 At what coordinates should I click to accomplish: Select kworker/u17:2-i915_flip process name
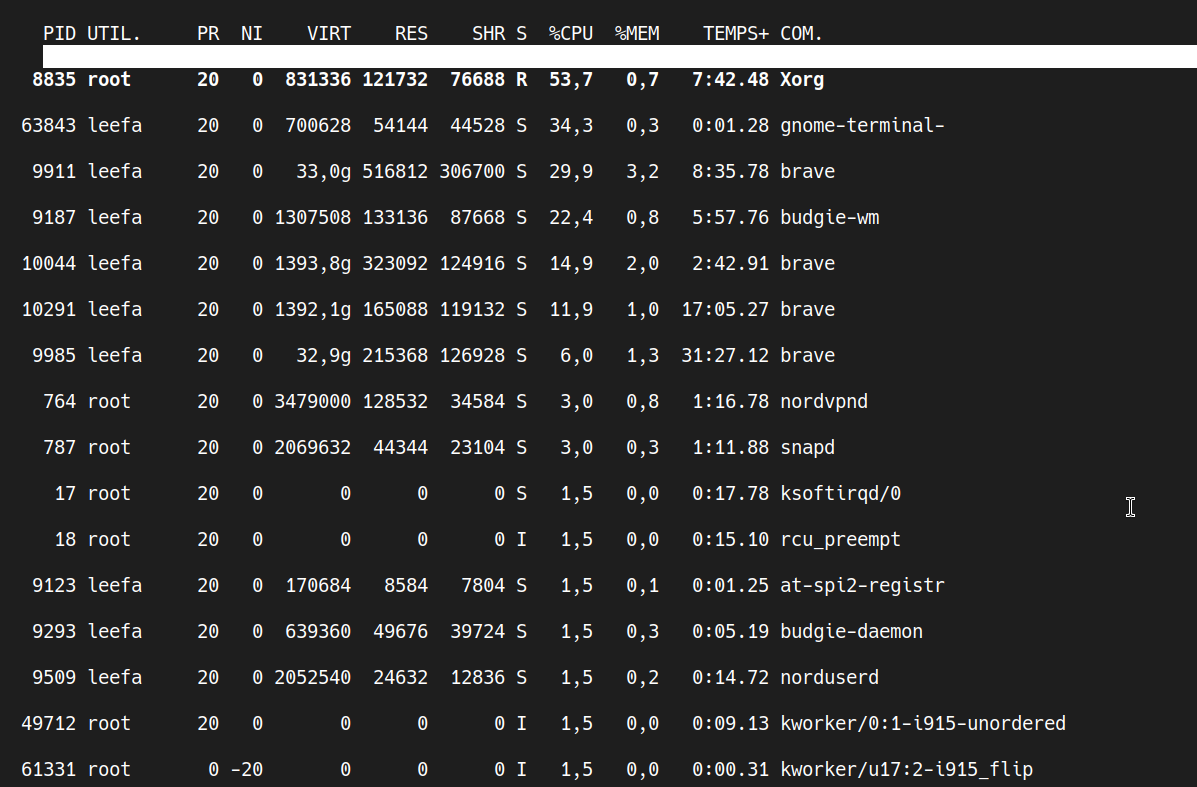pyautogui.click(x=906, y=769)
